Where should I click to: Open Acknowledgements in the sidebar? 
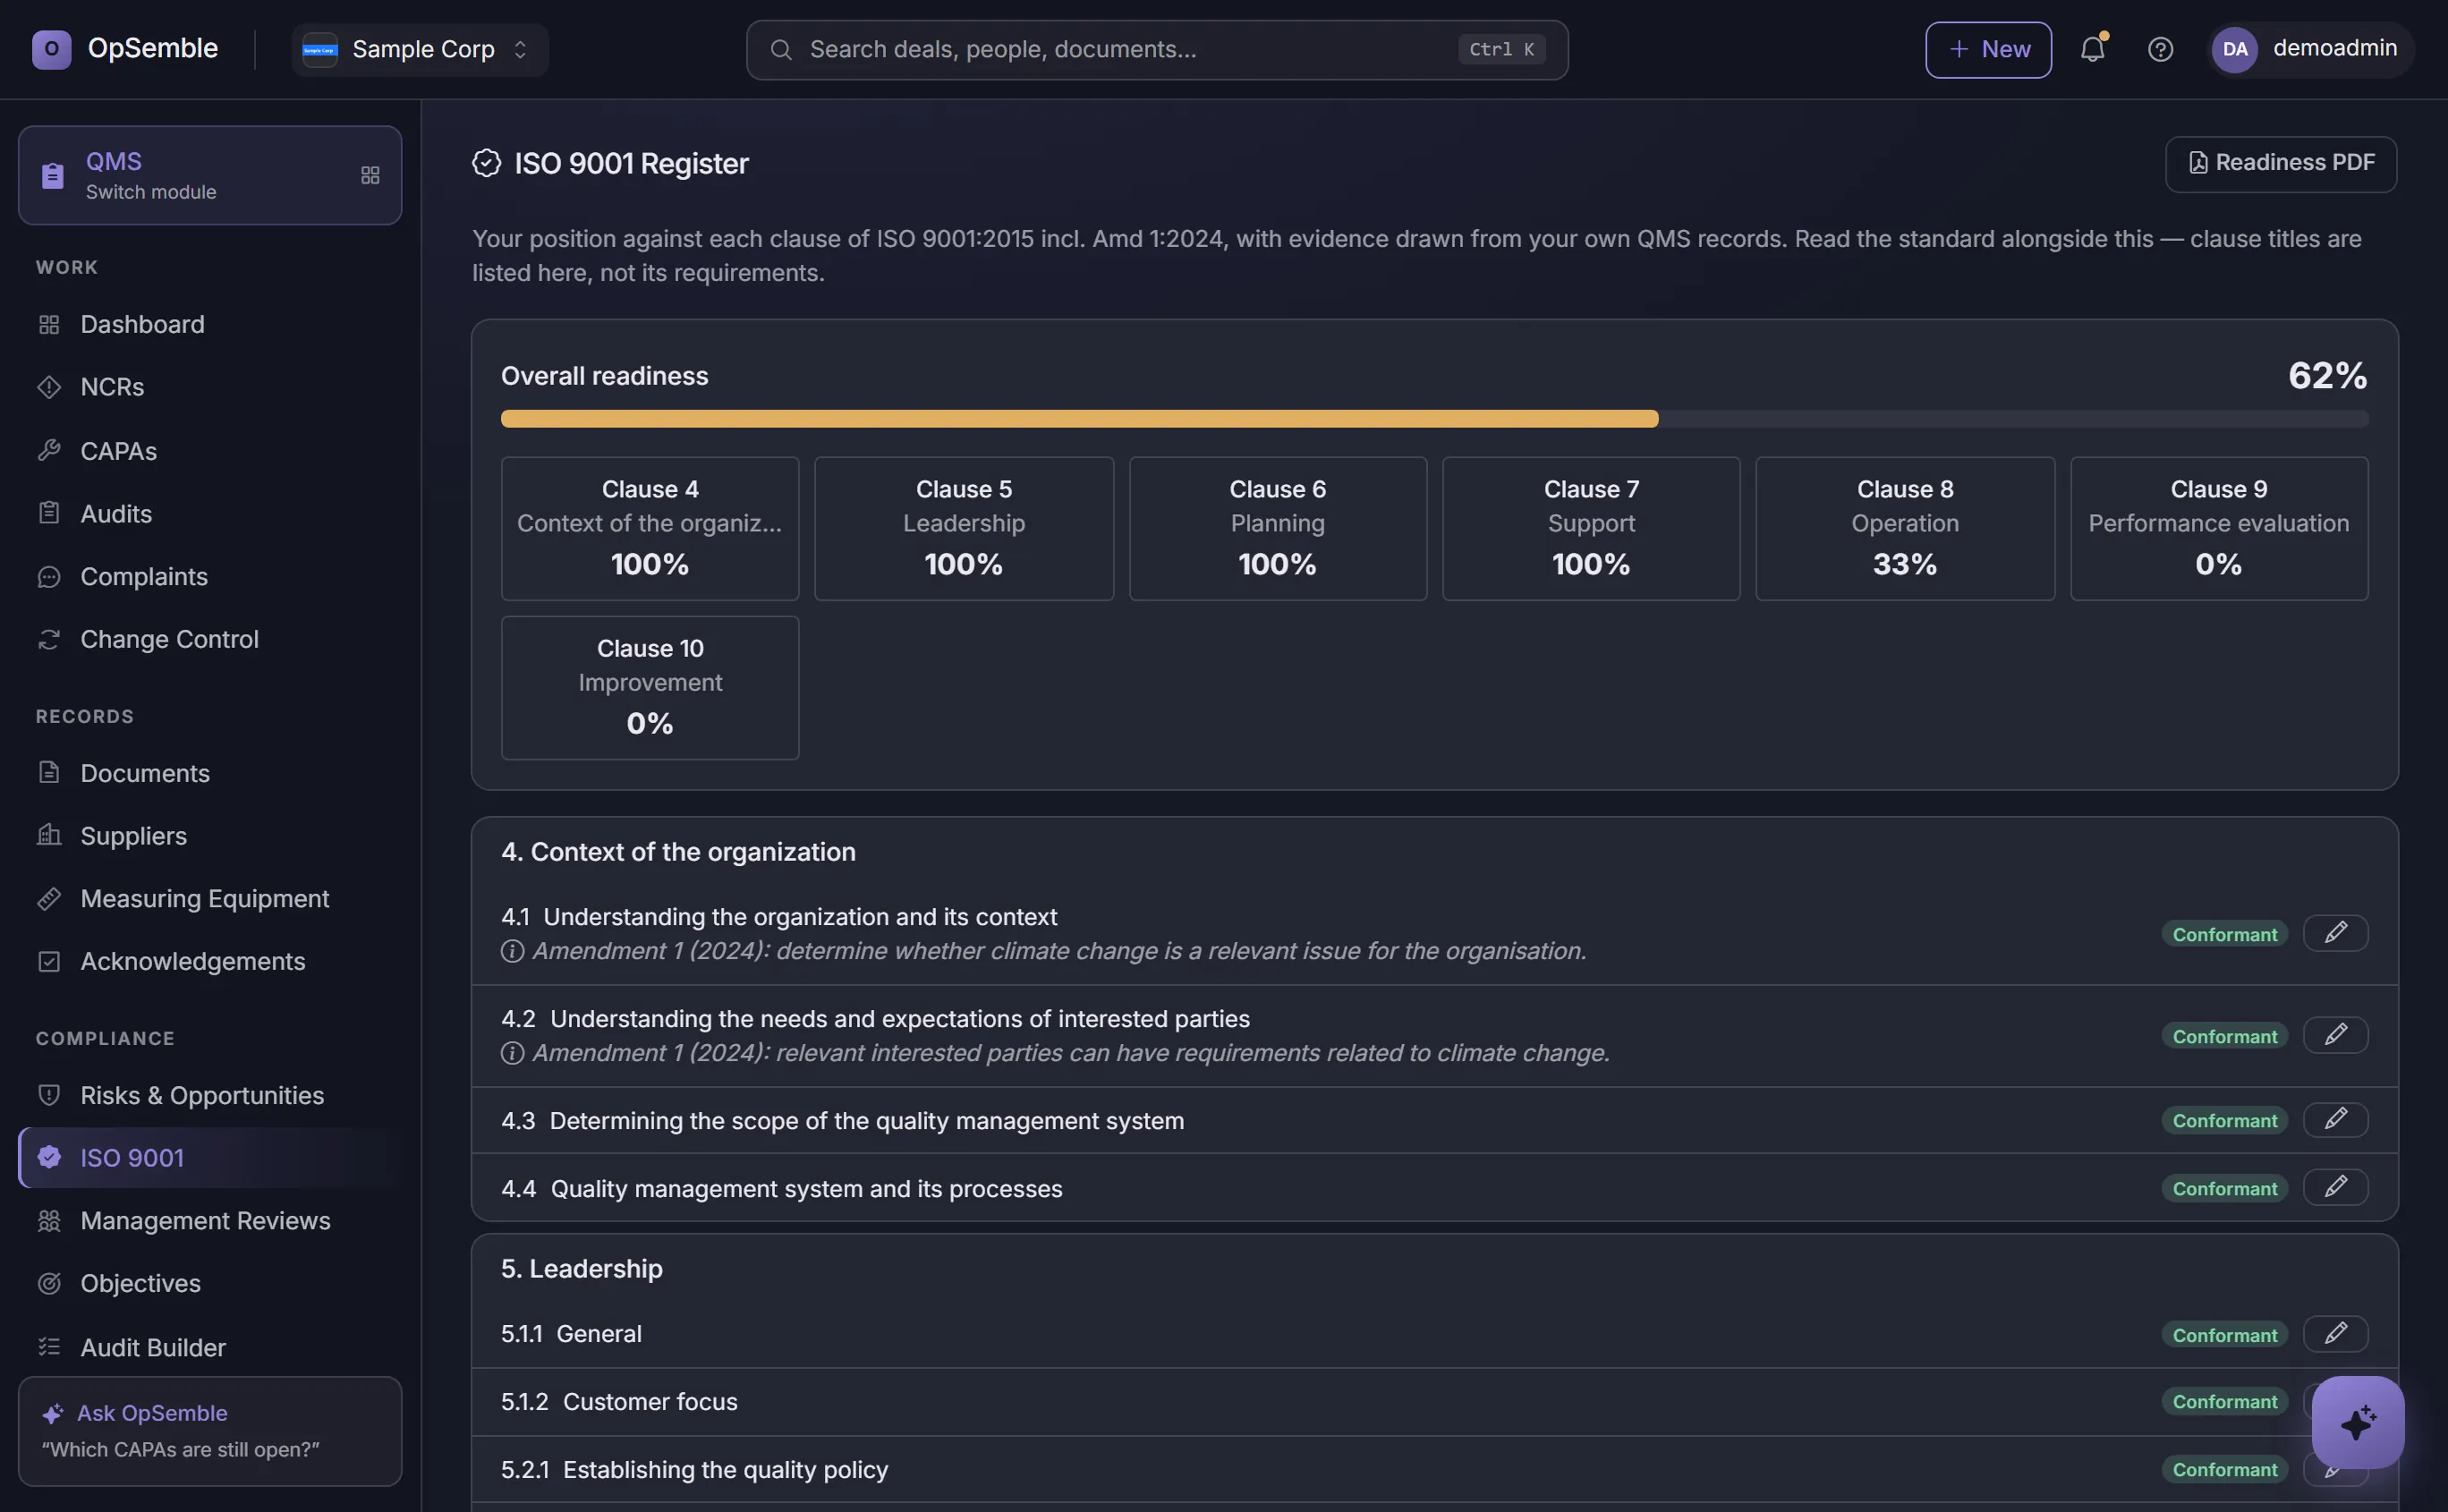pyautogui.click(x=210, y=961)
